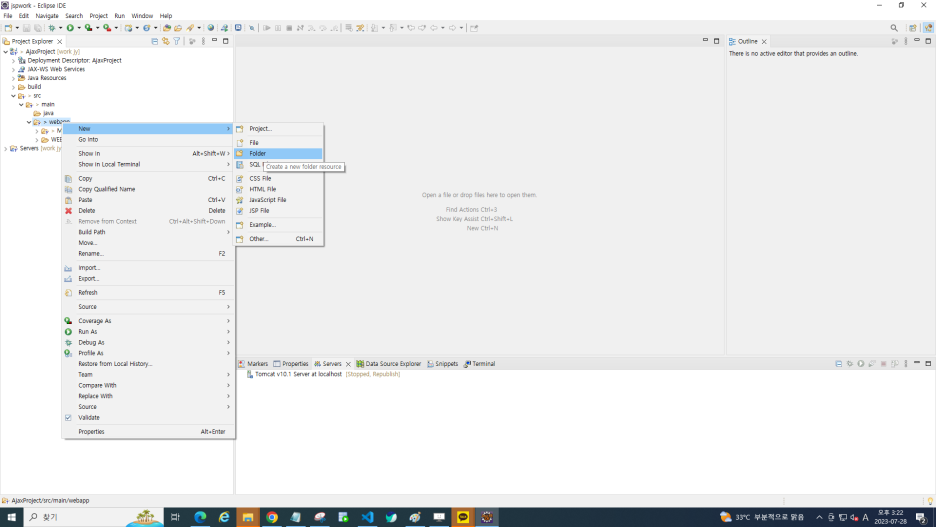Click Restore from Local History...
The height and width of the screenshot is (527, 936).
pos(148,363)
